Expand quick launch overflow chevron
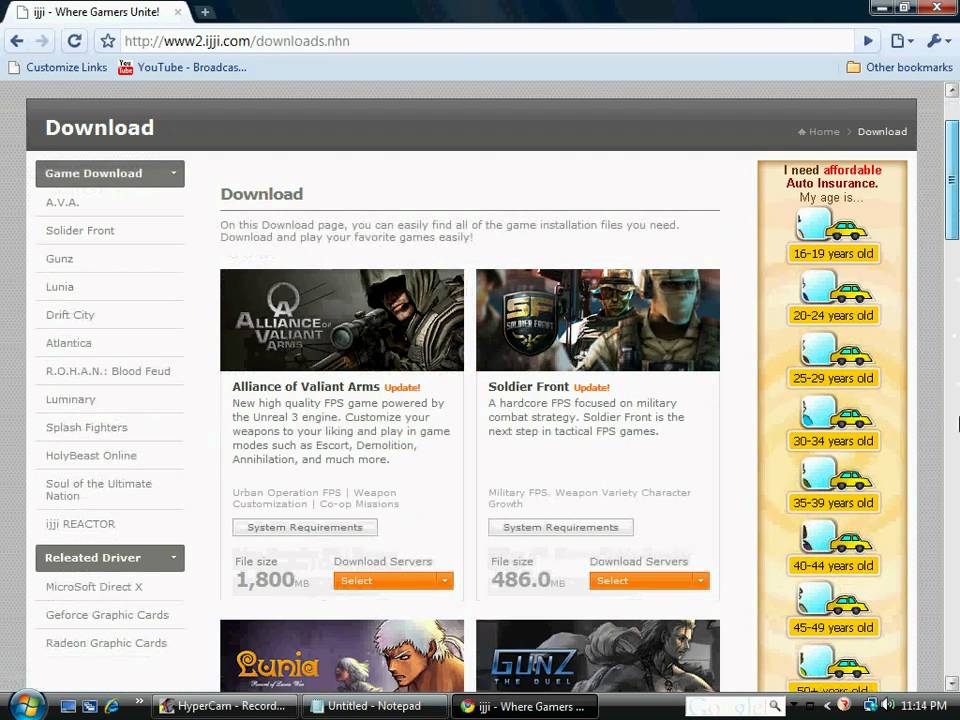This screenshot has width=960, height=720. tap(139, 702)
